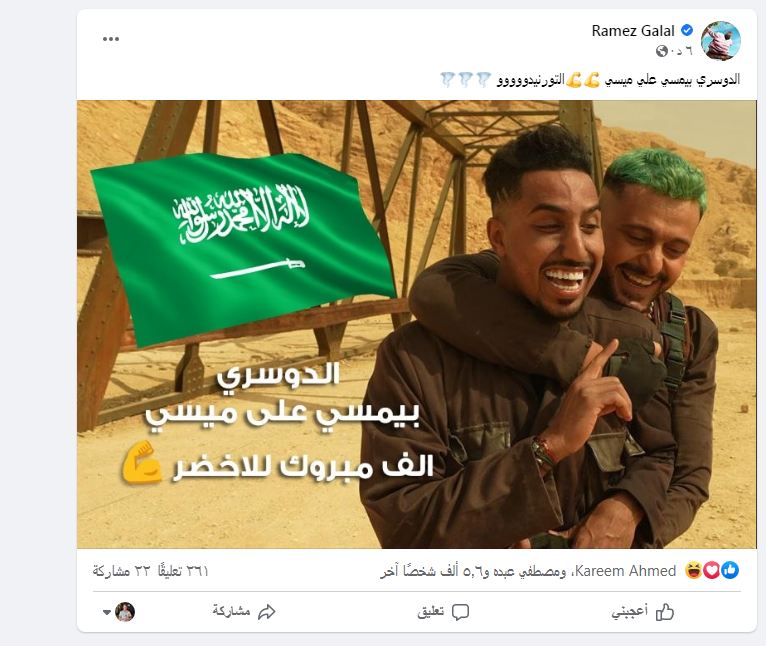This screenshot has width=766, height=646.
Task: Open the post photo with Saudi flag
Action: click(x=417, y=324)
